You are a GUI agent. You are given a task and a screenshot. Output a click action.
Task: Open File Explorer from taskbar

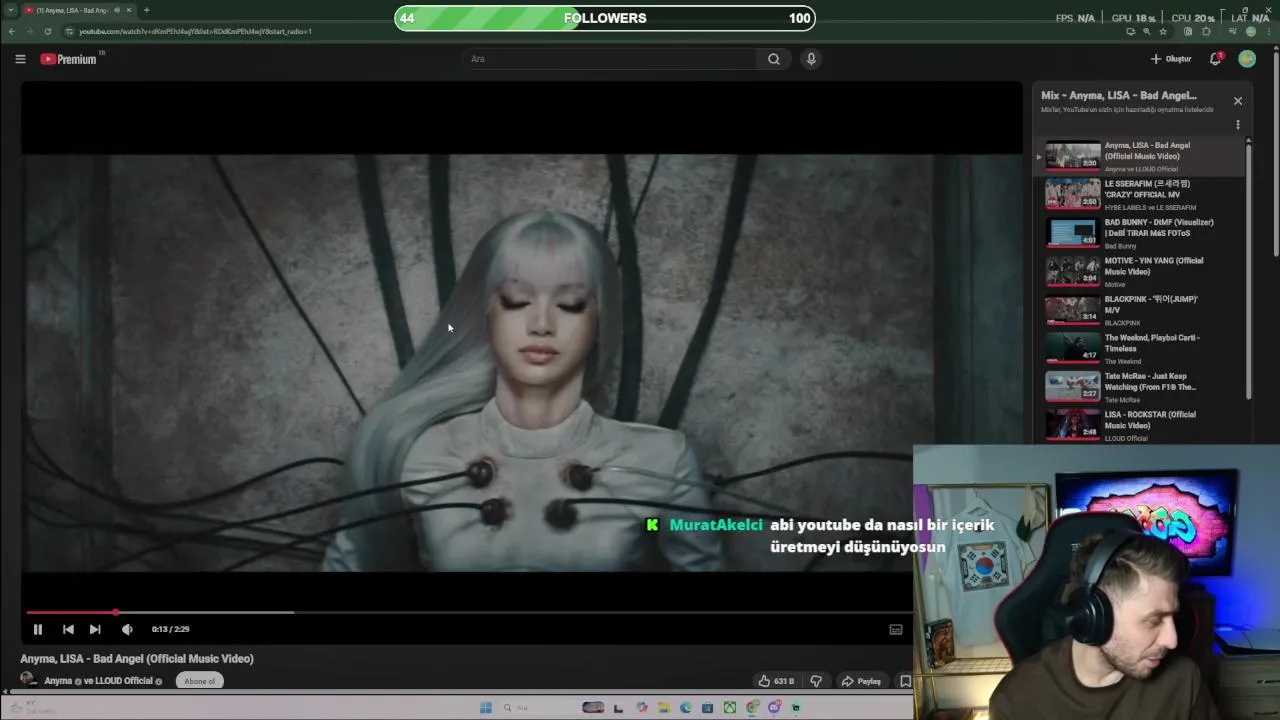pyautogui.click(x=663, y=708)
